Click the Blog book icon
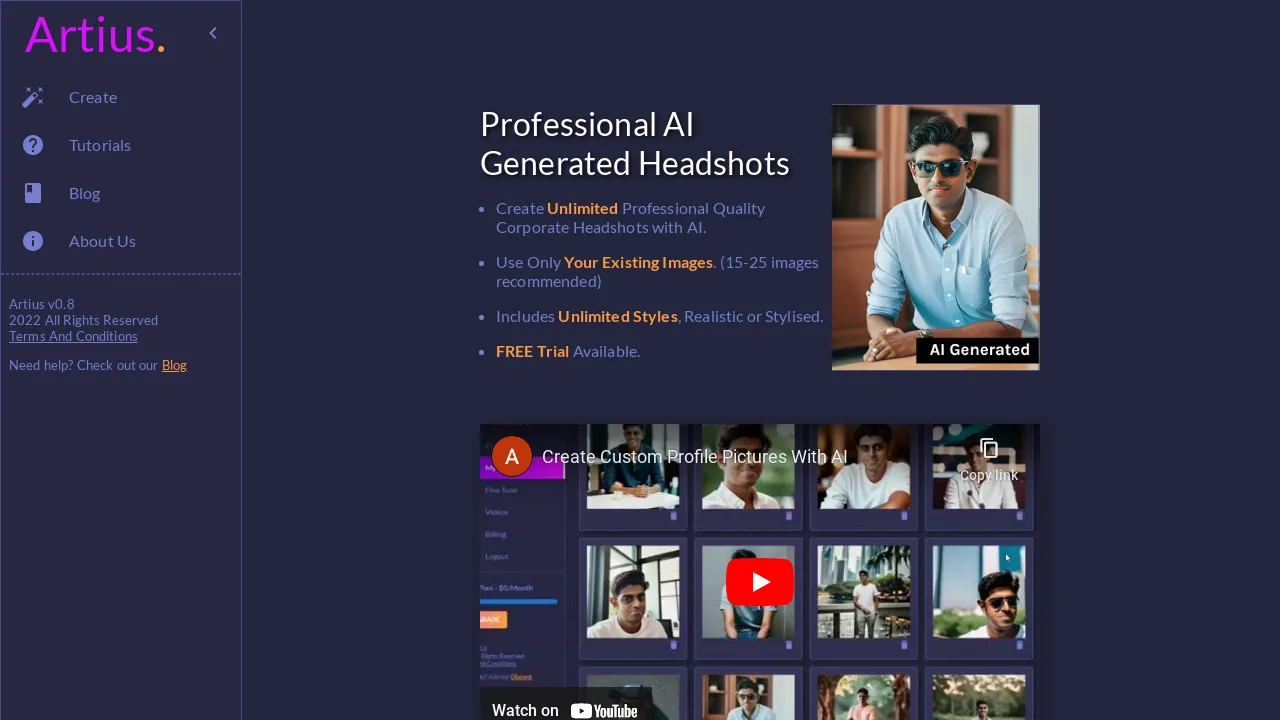The height and width of the screenshot is (720, 1280). coord(33,193)
